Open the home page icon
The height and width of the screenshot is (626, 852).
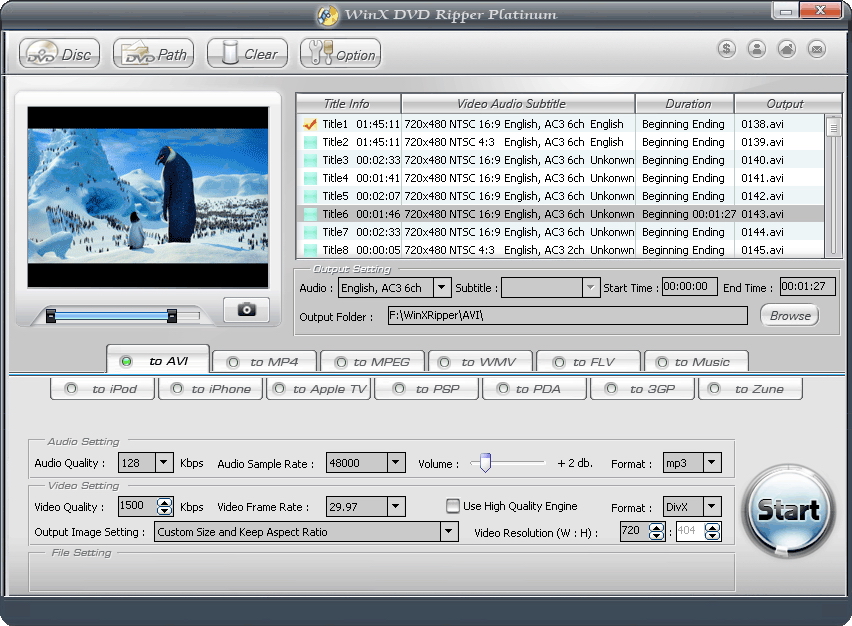coord(787,49)
